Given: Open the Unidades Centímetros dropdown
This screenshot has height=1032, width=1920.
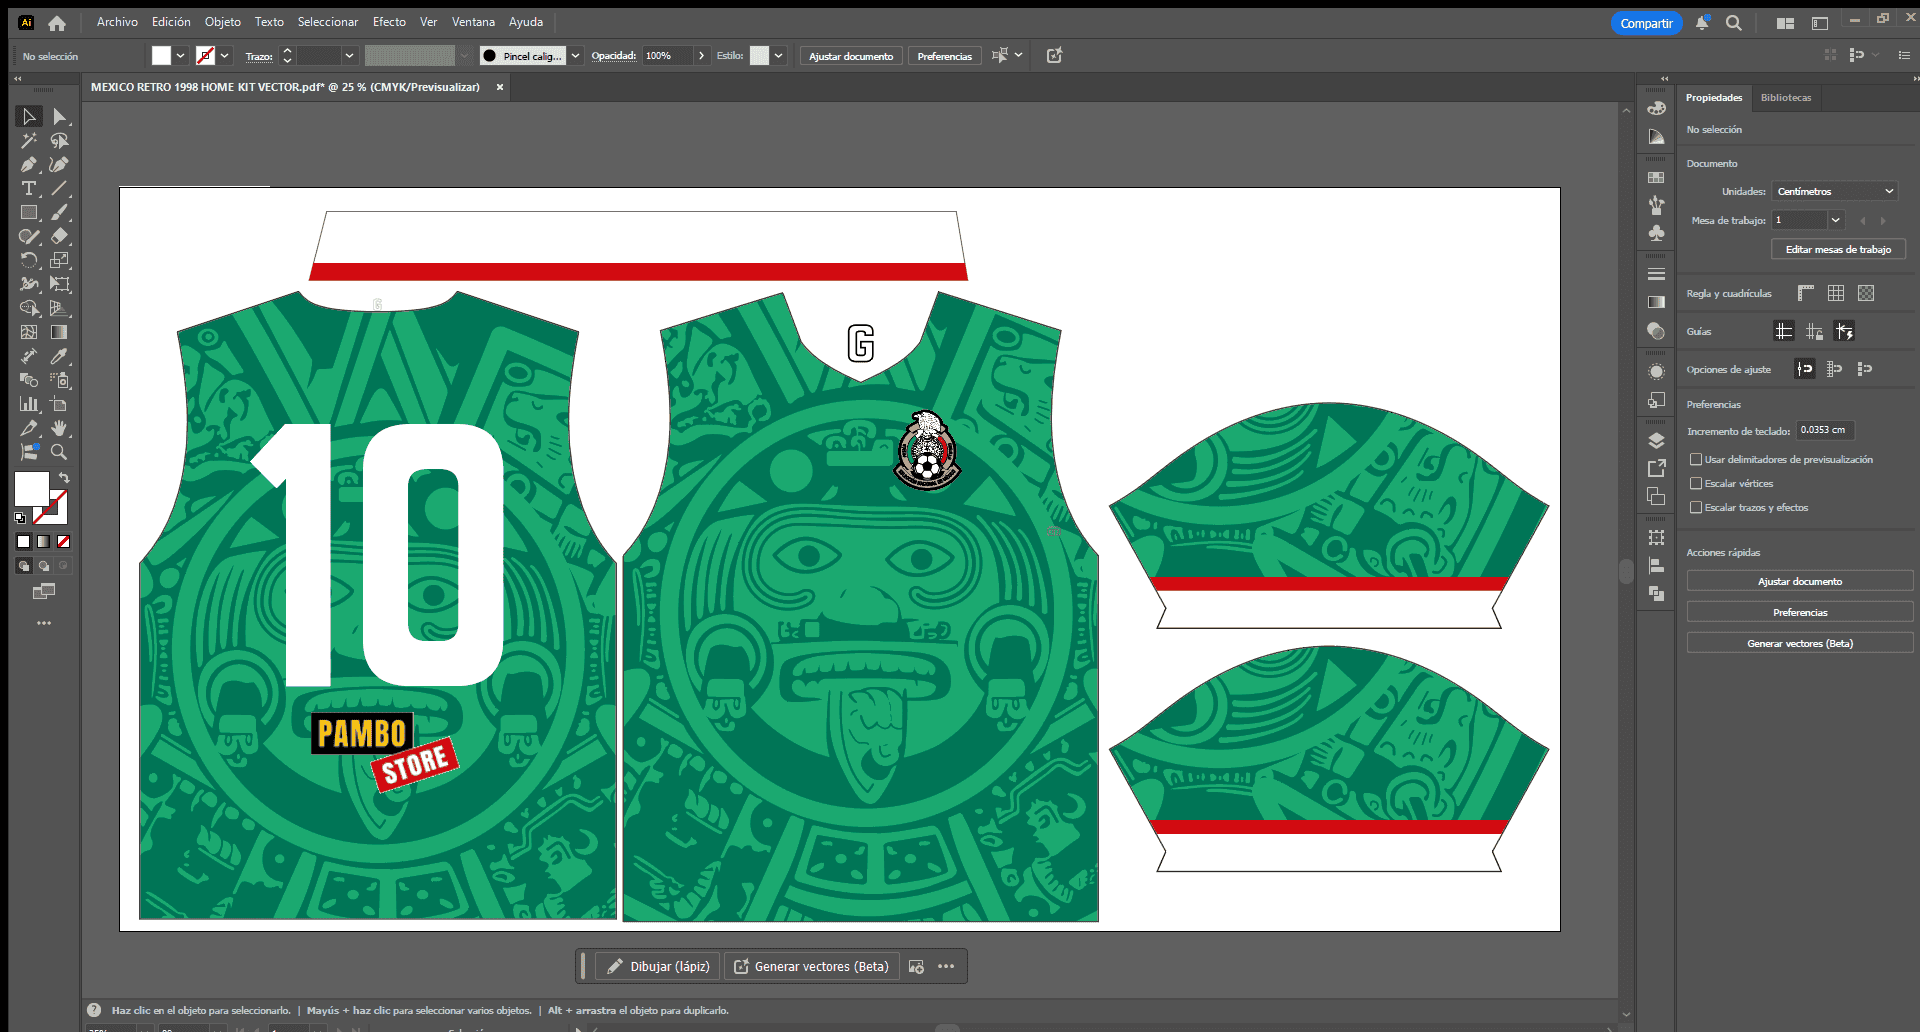Looking at the screenshot, I should 1835,191.
